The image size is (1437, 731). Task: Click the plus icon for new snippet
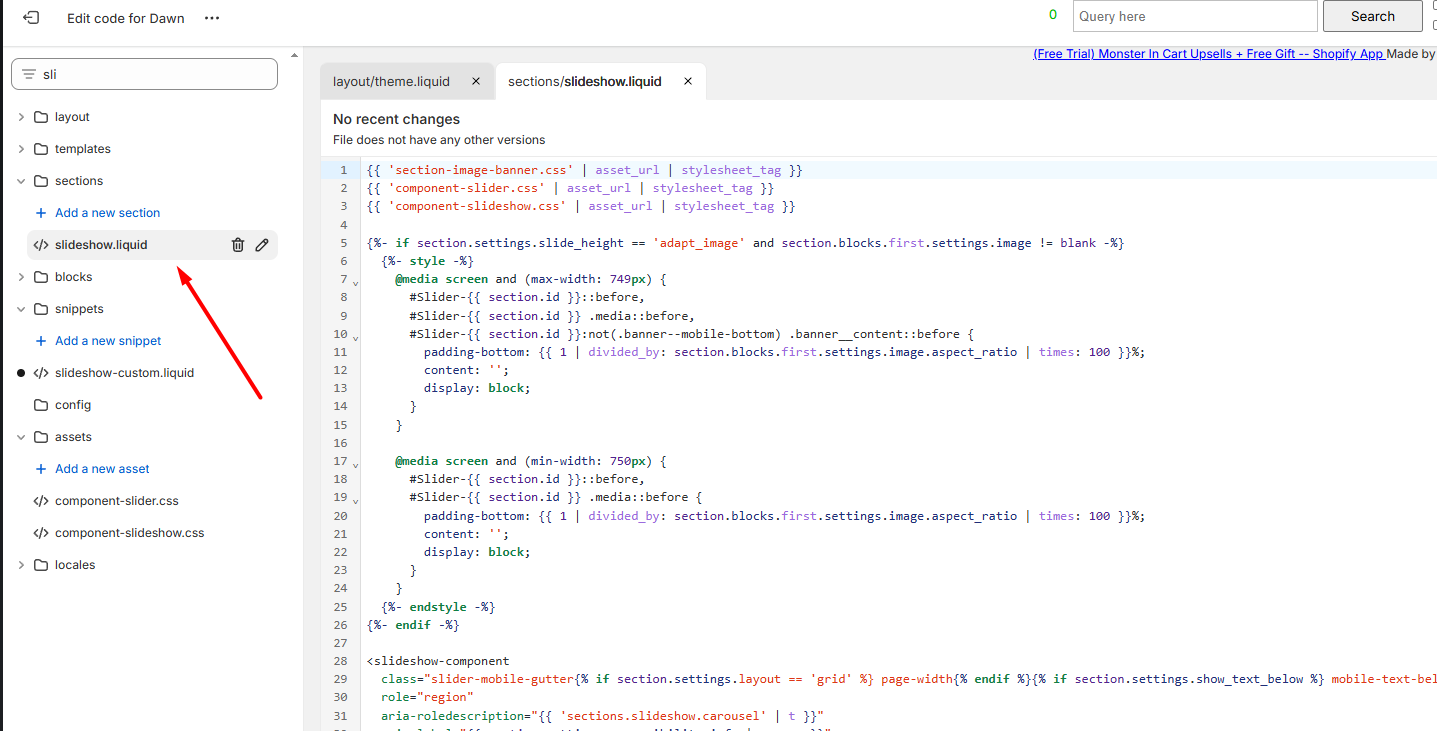pos(41,341)
